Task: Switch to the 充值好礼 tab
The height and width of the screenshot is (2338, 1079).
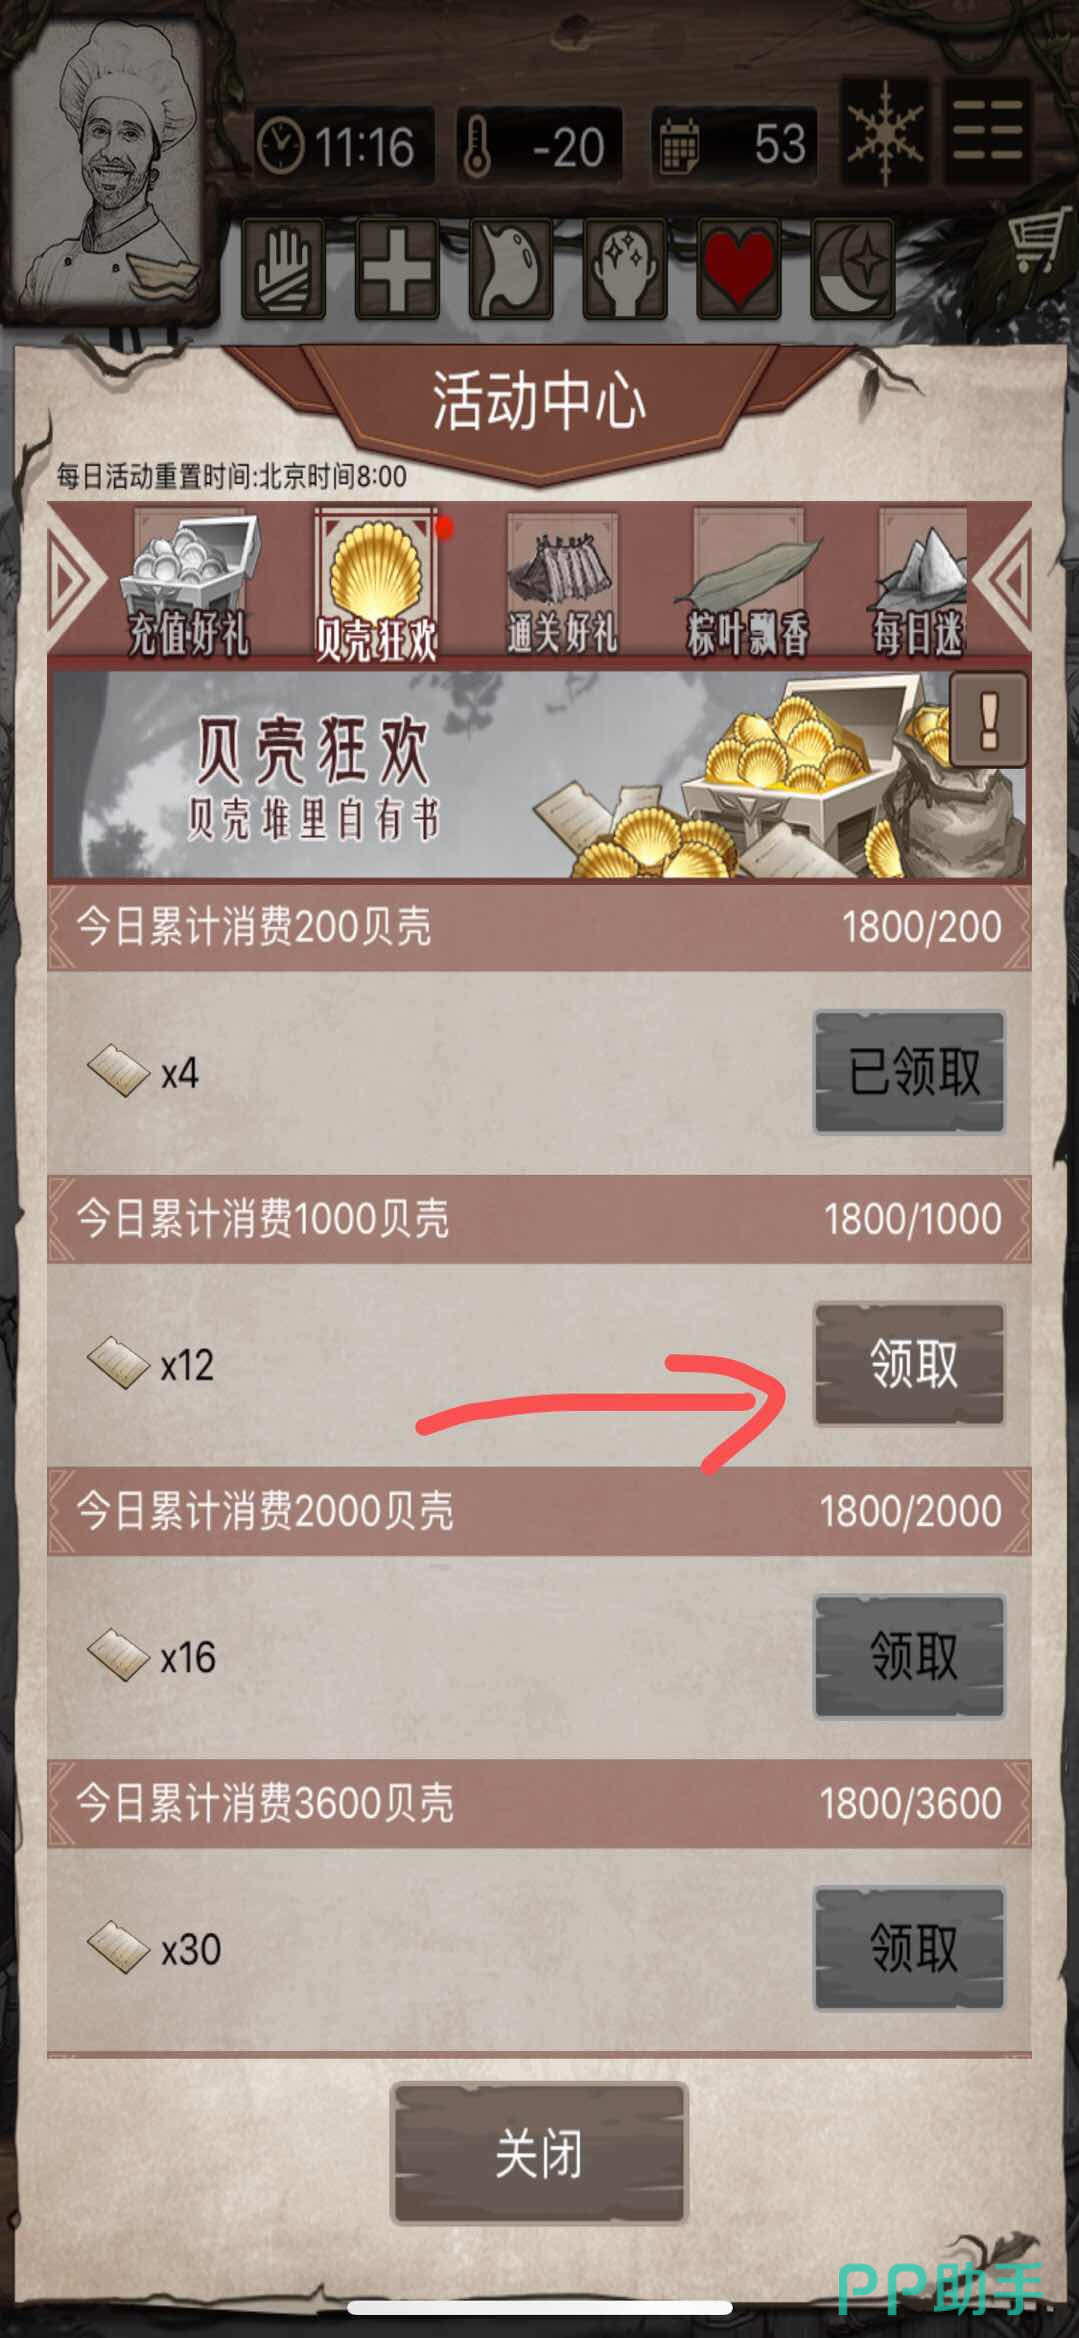Action: 189,584
